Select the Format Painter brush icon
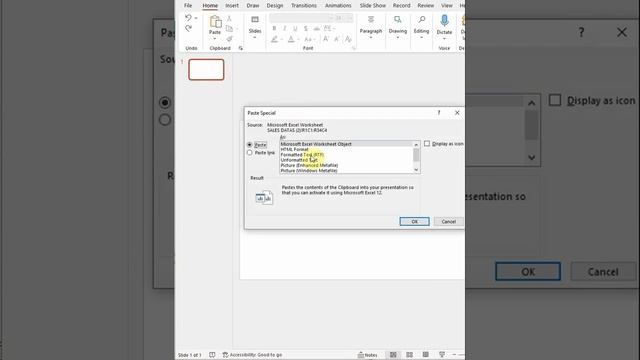 click(x=229, y=39)
